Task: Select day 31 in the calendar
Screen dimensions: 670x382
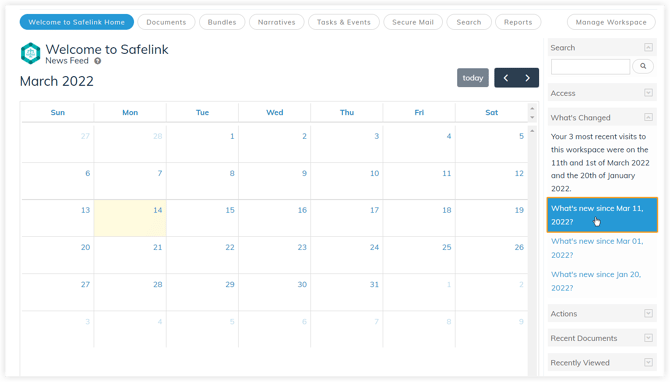Action: (347, 292)
